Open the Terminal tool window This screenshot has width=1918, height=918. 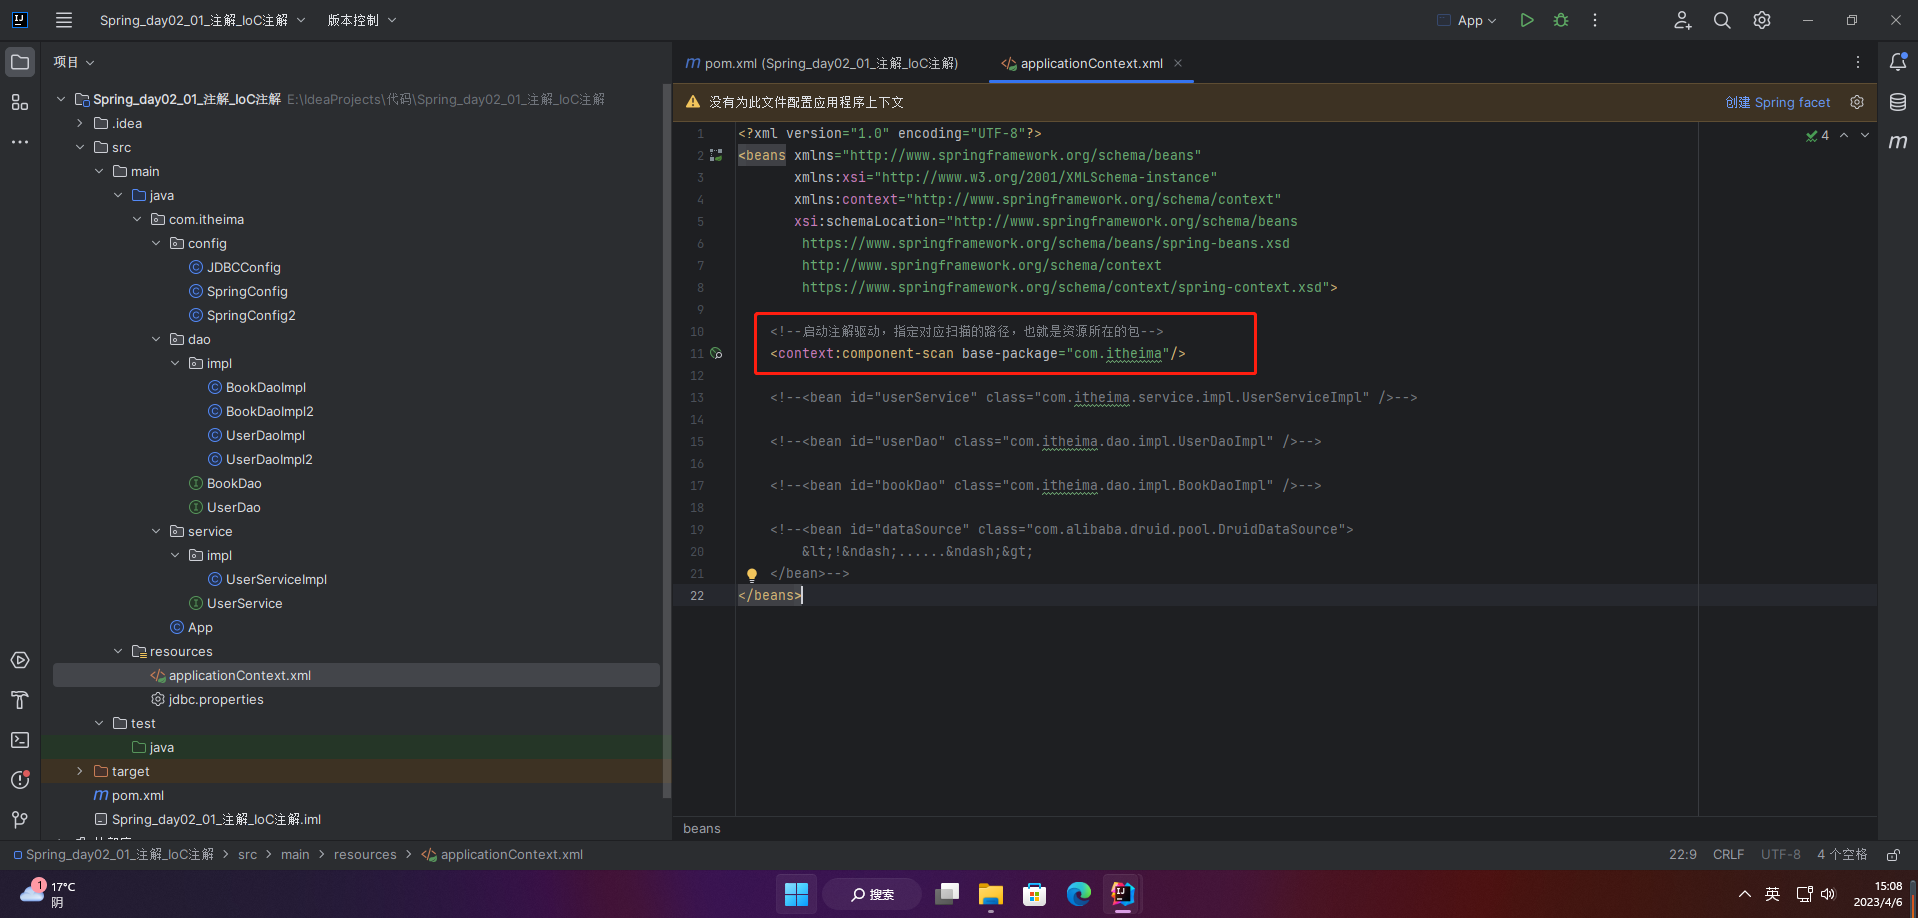[20, 740]
